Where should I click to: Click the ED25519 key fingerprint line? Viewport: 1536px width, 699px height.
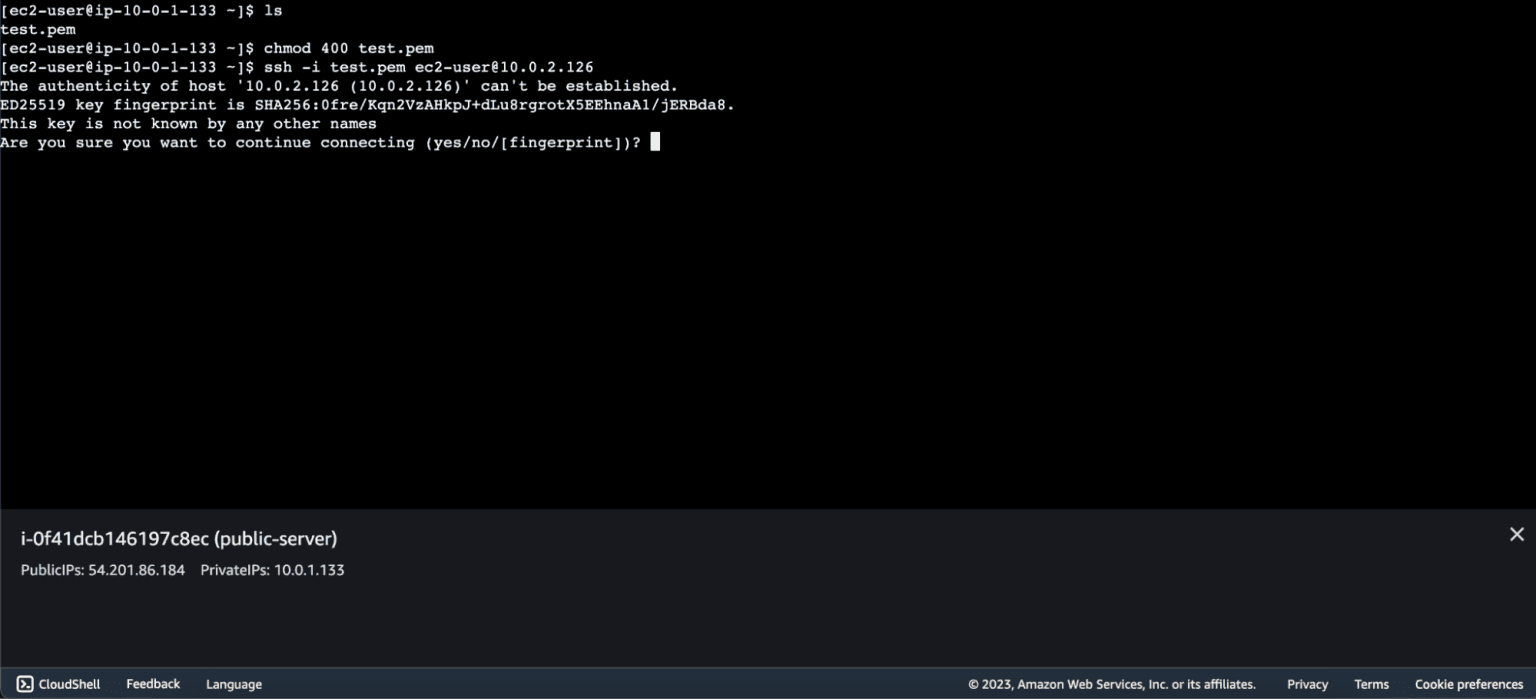[x=368, y=105]
